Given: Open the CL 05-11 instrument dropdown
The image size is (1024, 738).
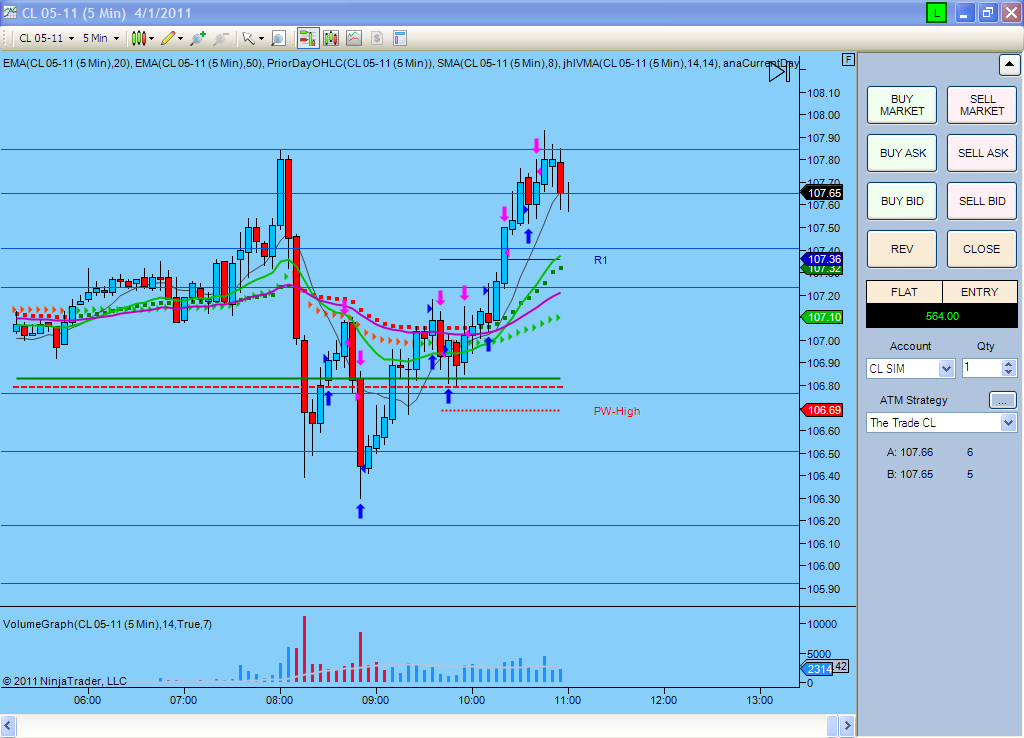Looking at the screenshot, I should point(46,39).
